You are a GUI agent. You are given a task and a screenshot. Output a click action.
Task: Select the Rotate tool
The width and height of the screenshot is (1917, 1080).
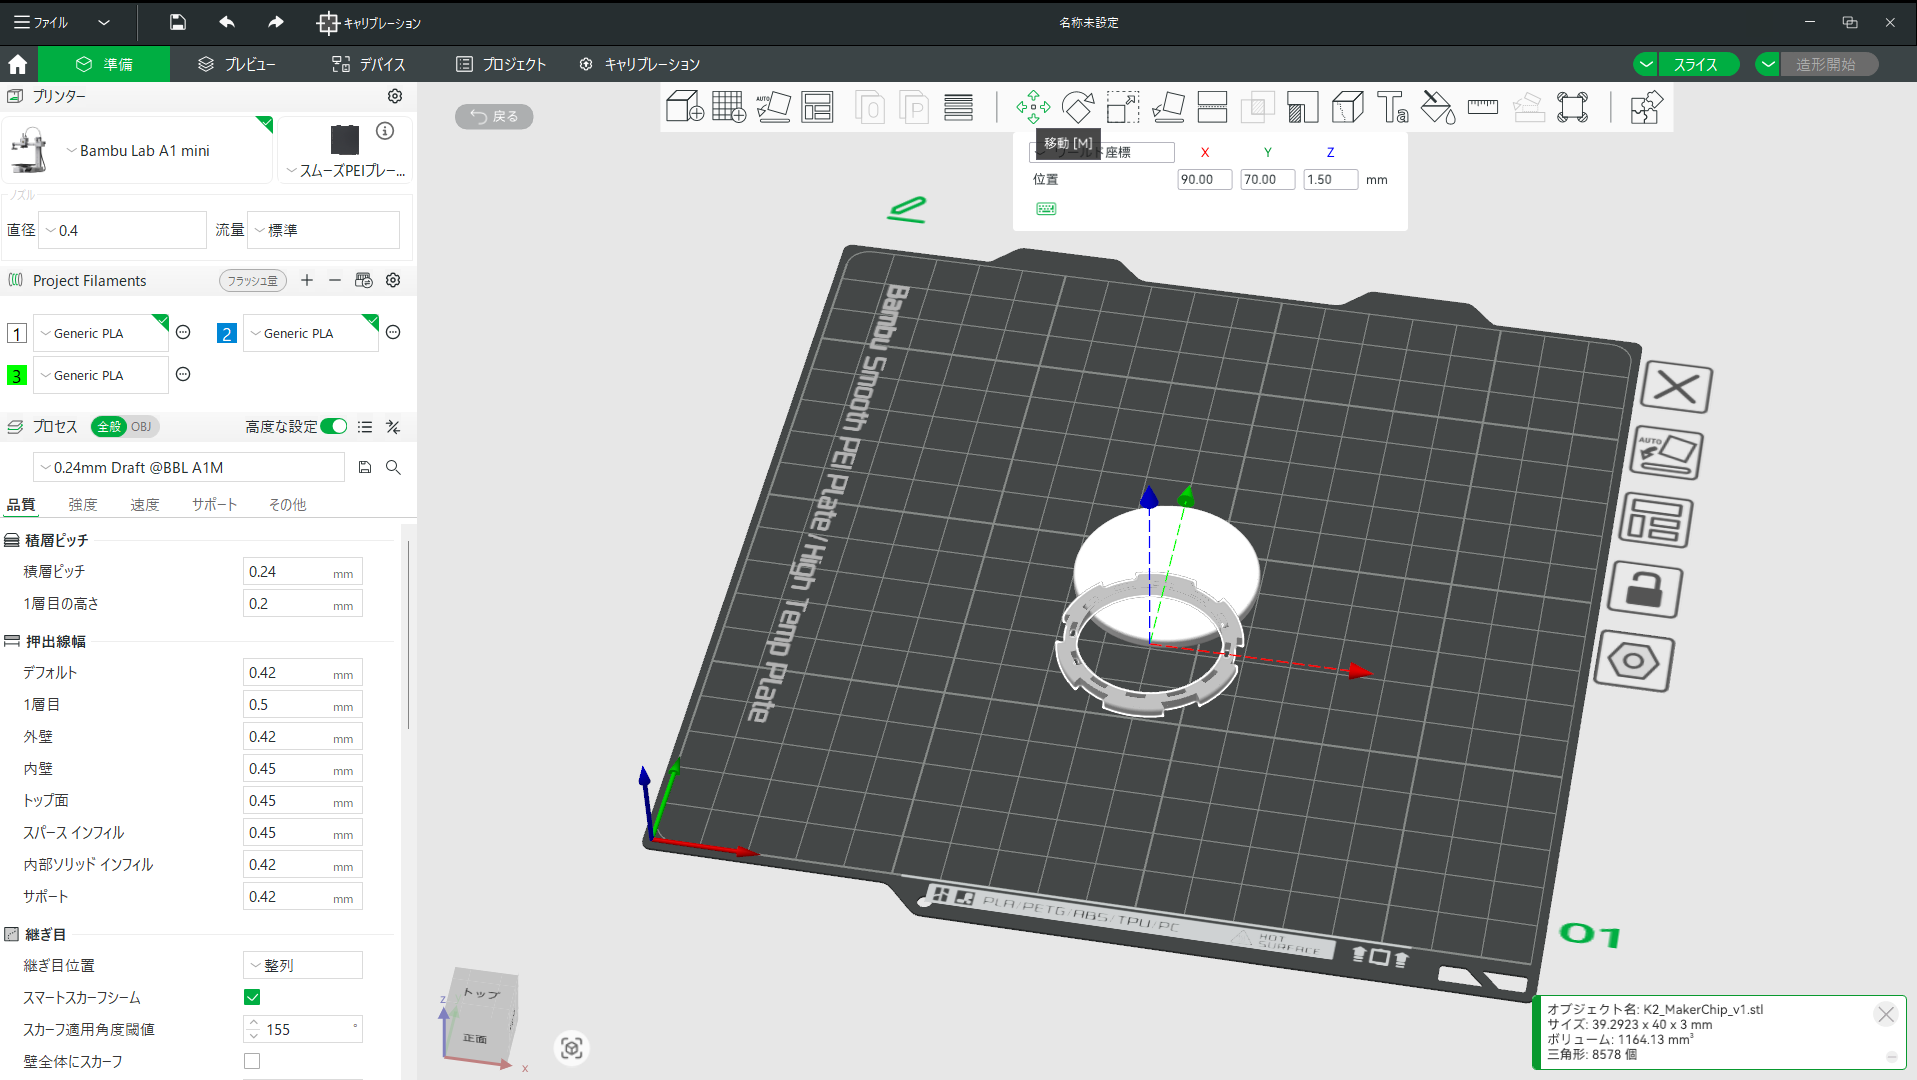(x=1078, y=107)
